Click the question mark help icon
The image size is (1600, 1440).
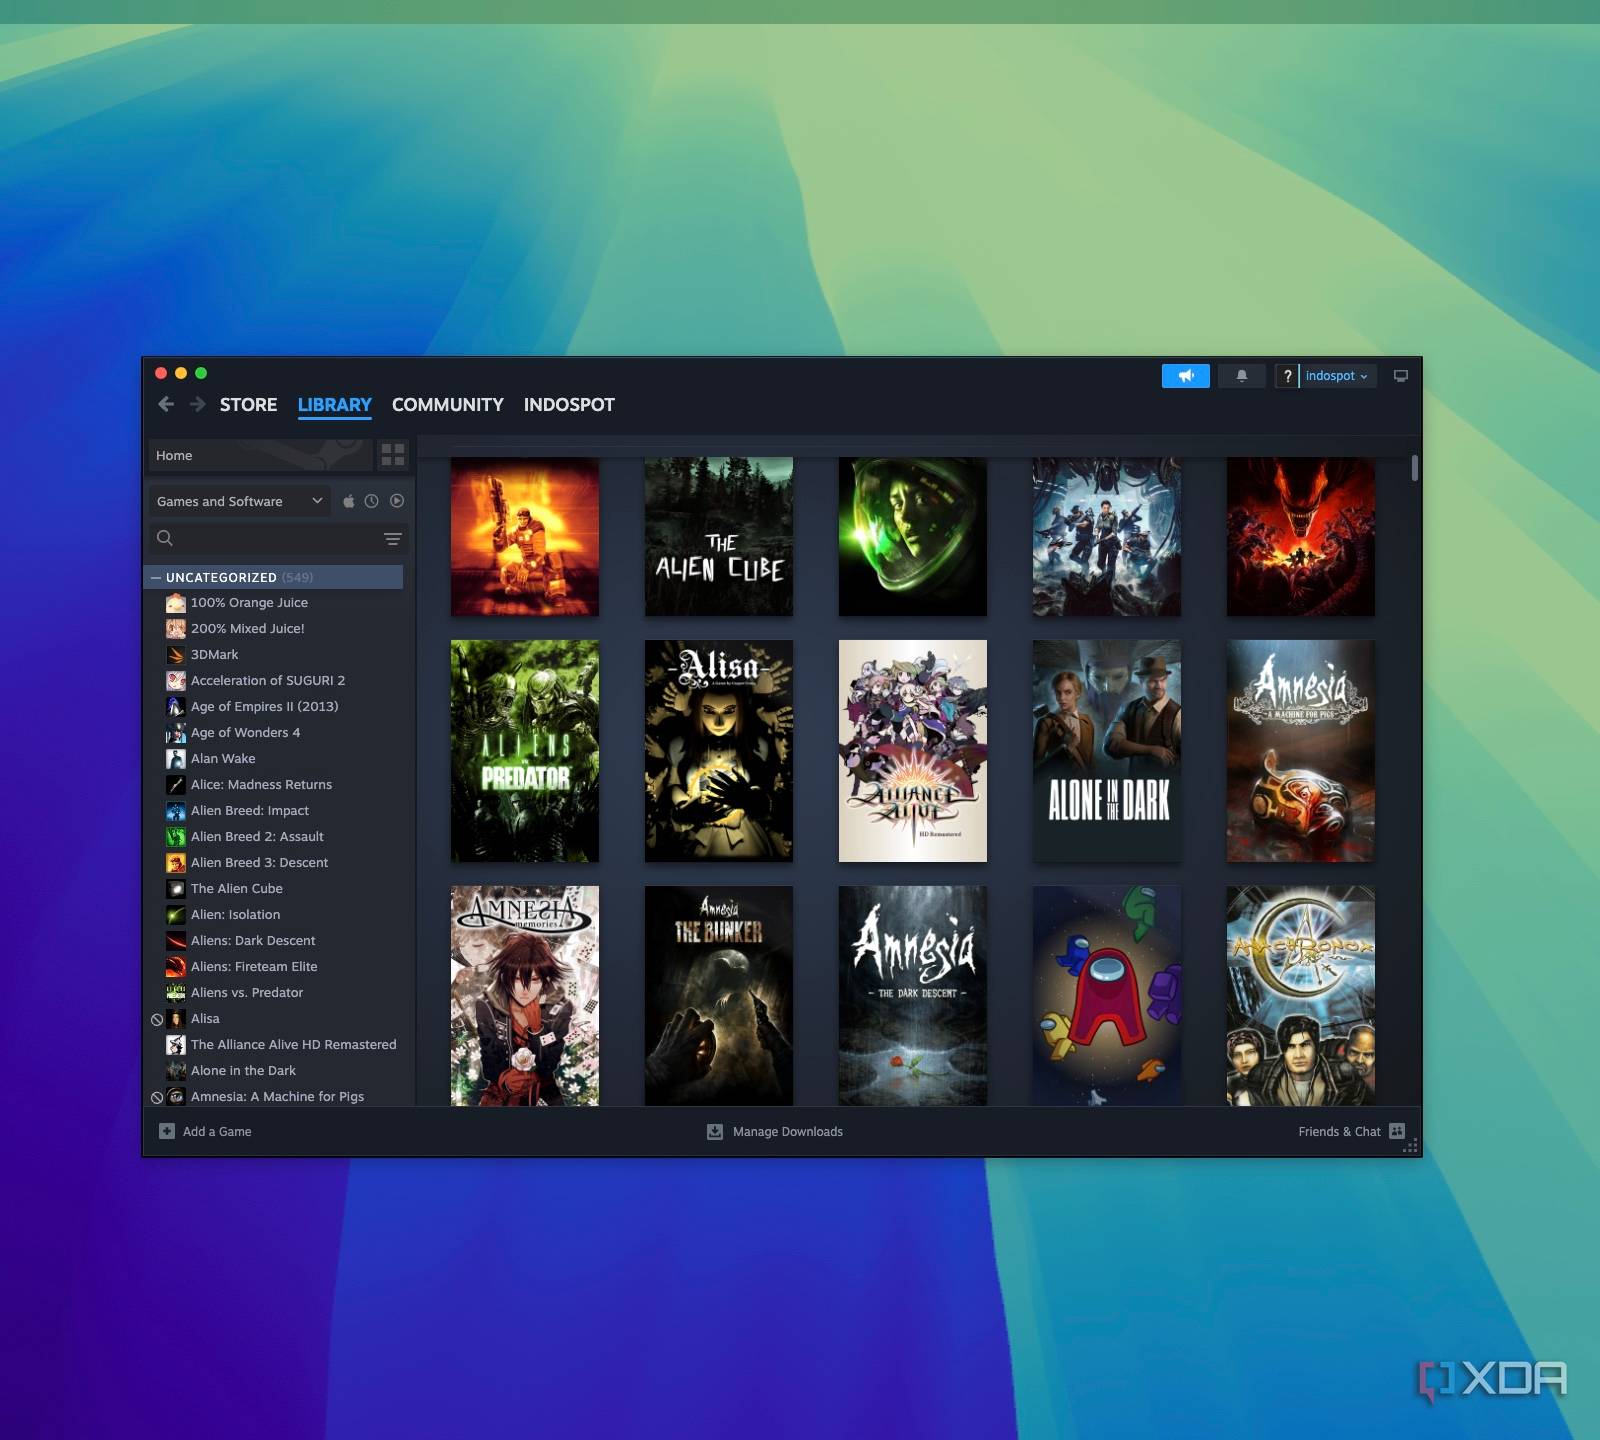1287,376
